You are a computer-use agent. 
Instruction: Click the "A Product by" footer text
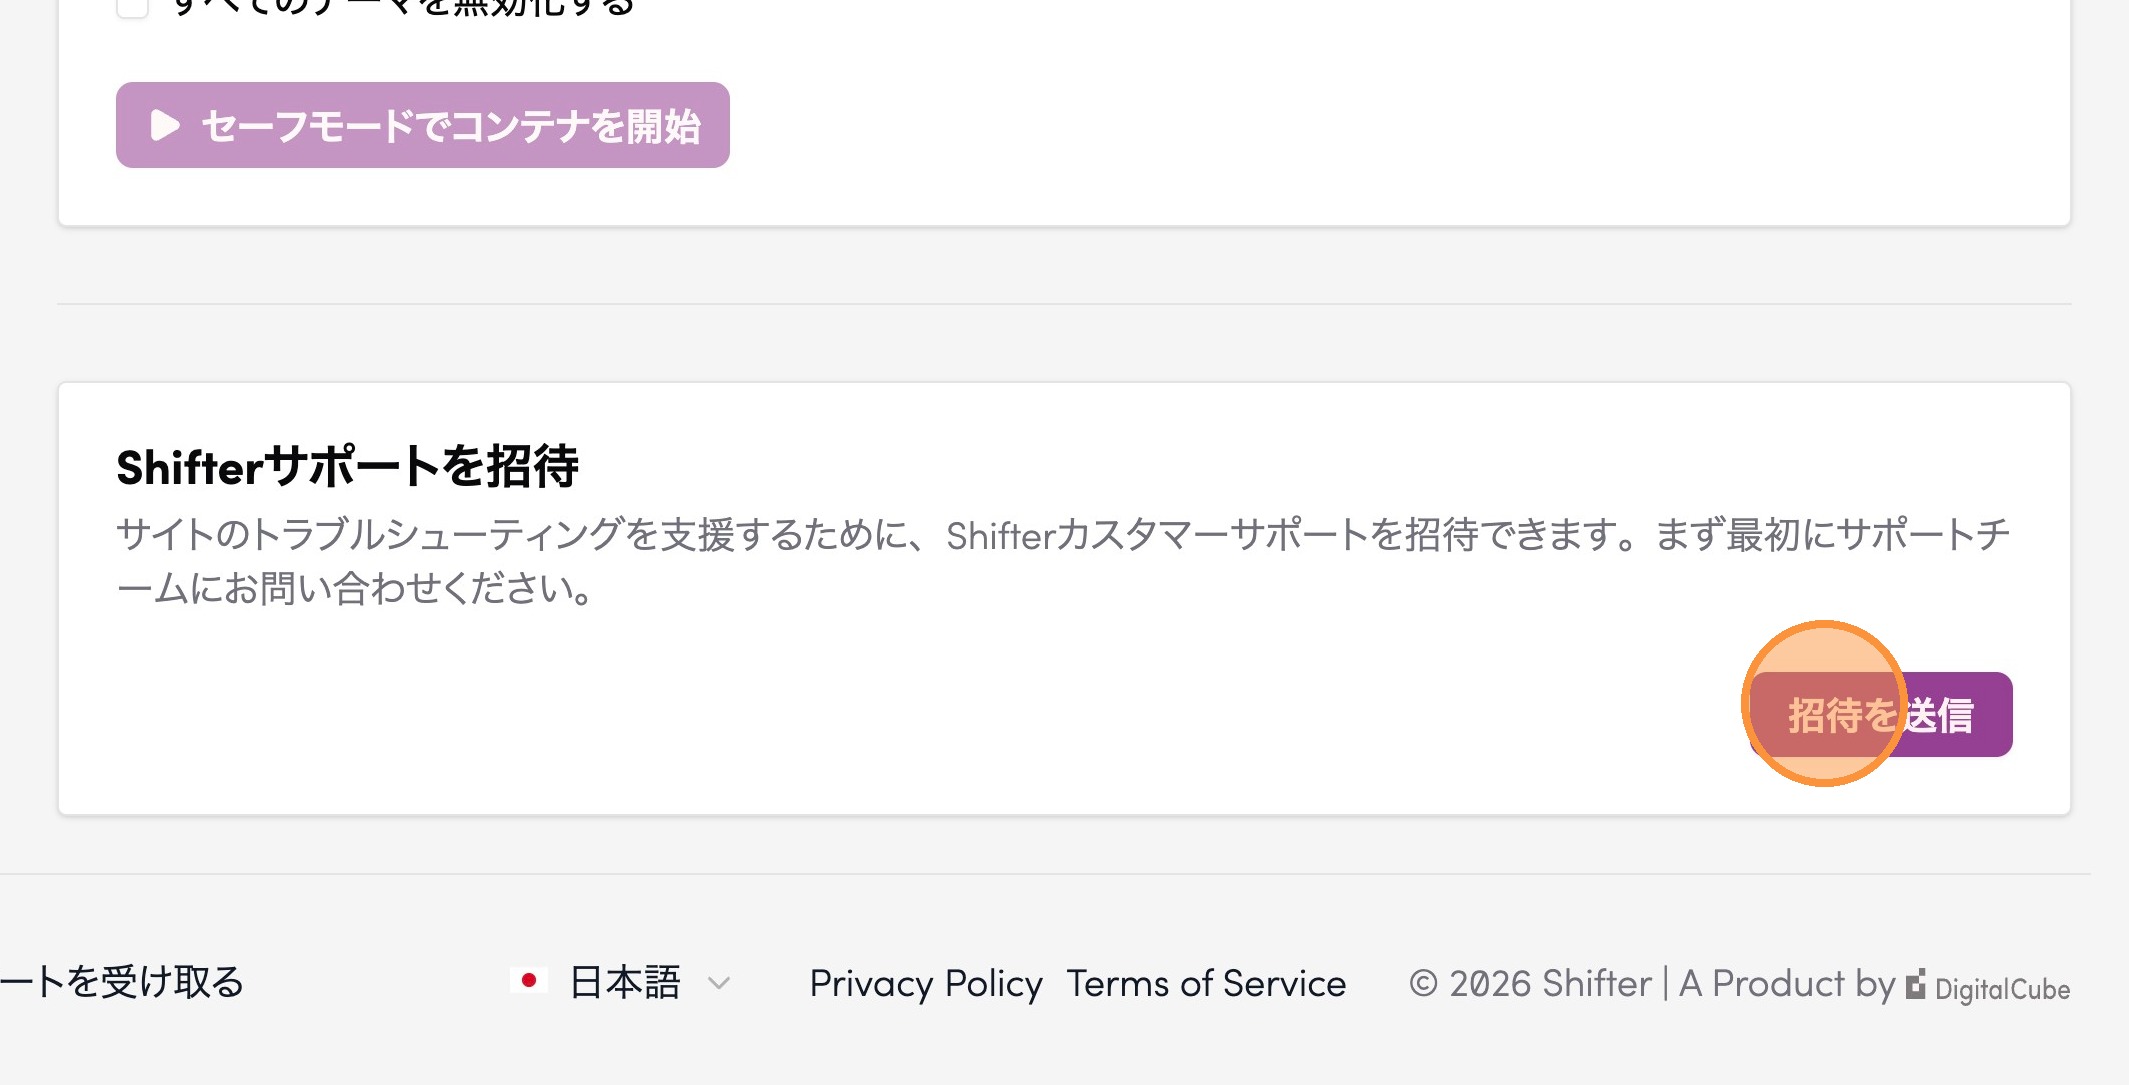[1787, 984]
